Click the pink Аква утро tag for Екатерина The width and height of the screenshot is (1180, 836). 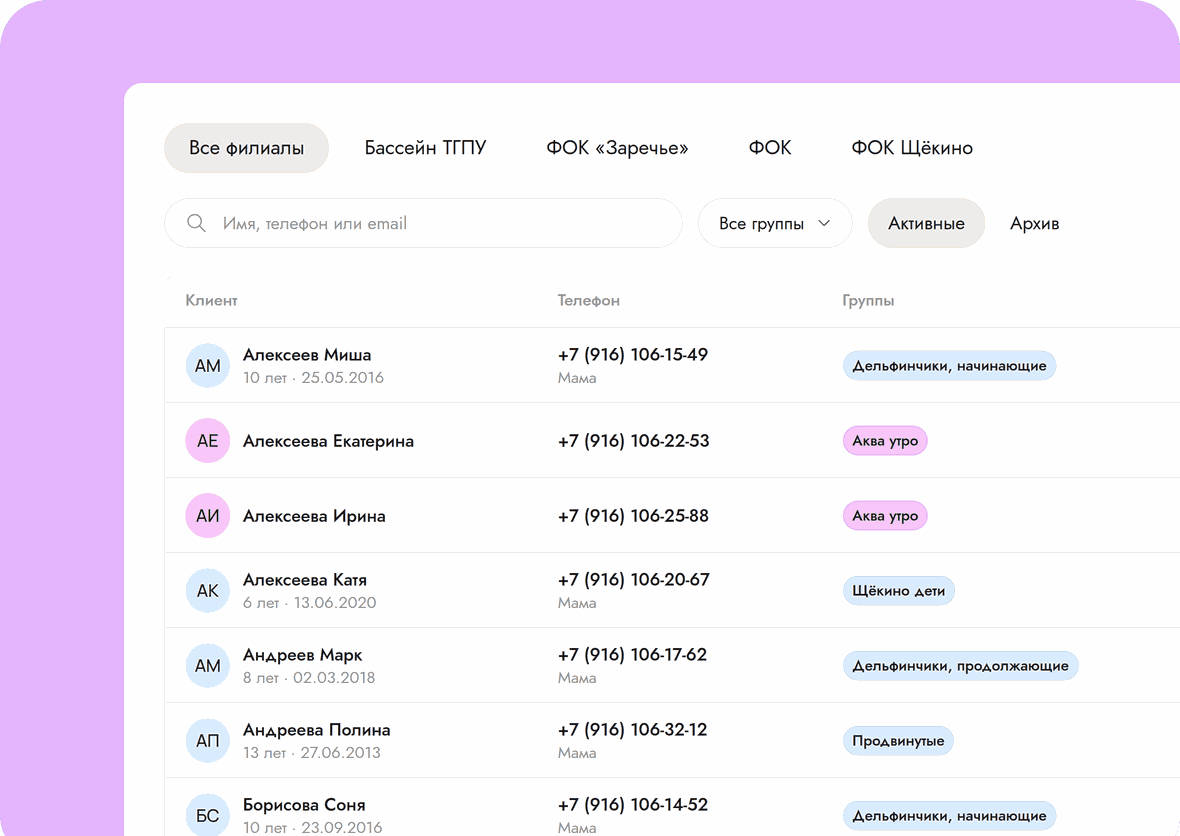885,441
